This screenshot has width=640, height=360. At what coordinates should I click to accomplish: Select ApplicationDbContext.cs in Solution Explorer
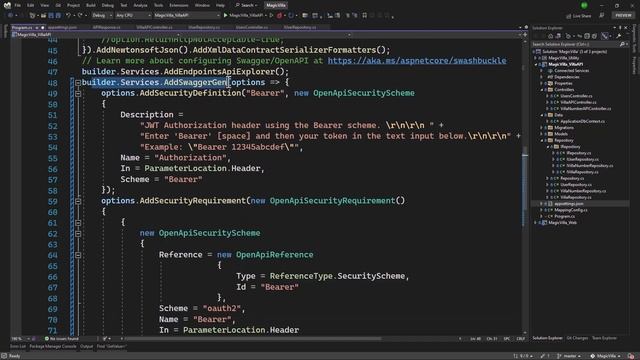pyautogui.click(x=582, y=121)
